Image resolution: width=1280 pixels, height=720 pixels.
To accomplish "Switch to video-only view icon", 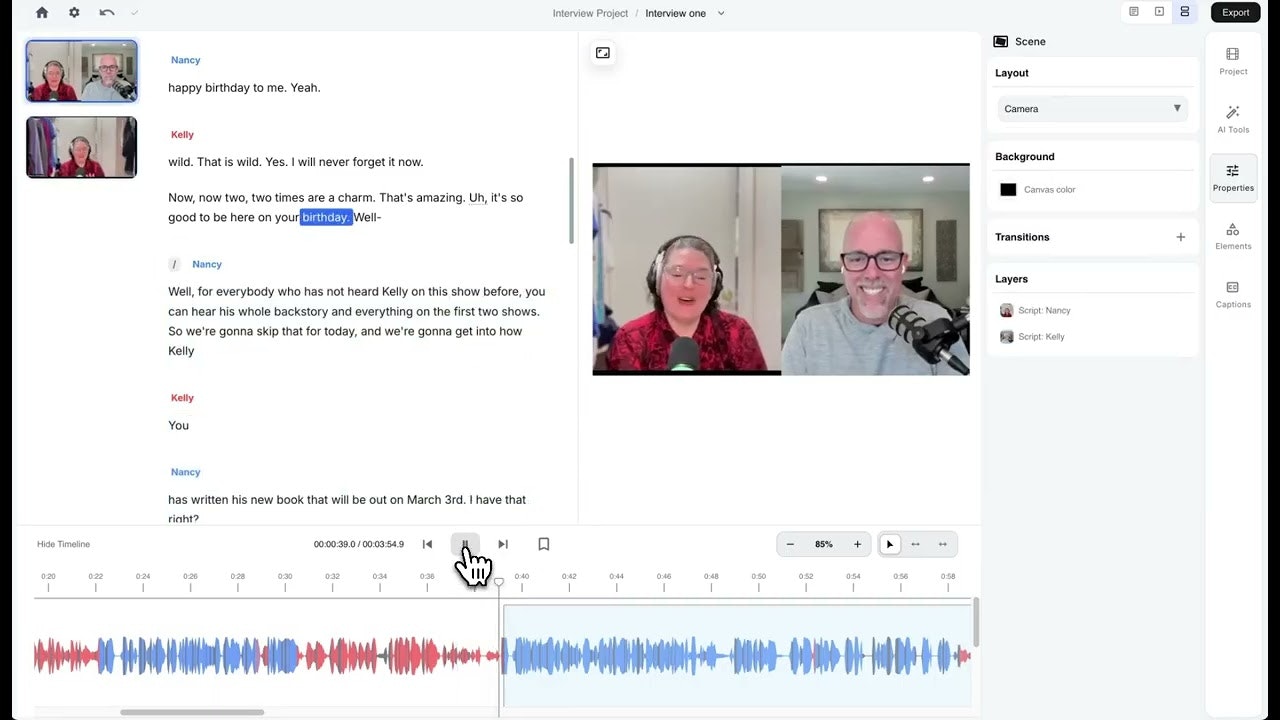I will pos(1159,12).
